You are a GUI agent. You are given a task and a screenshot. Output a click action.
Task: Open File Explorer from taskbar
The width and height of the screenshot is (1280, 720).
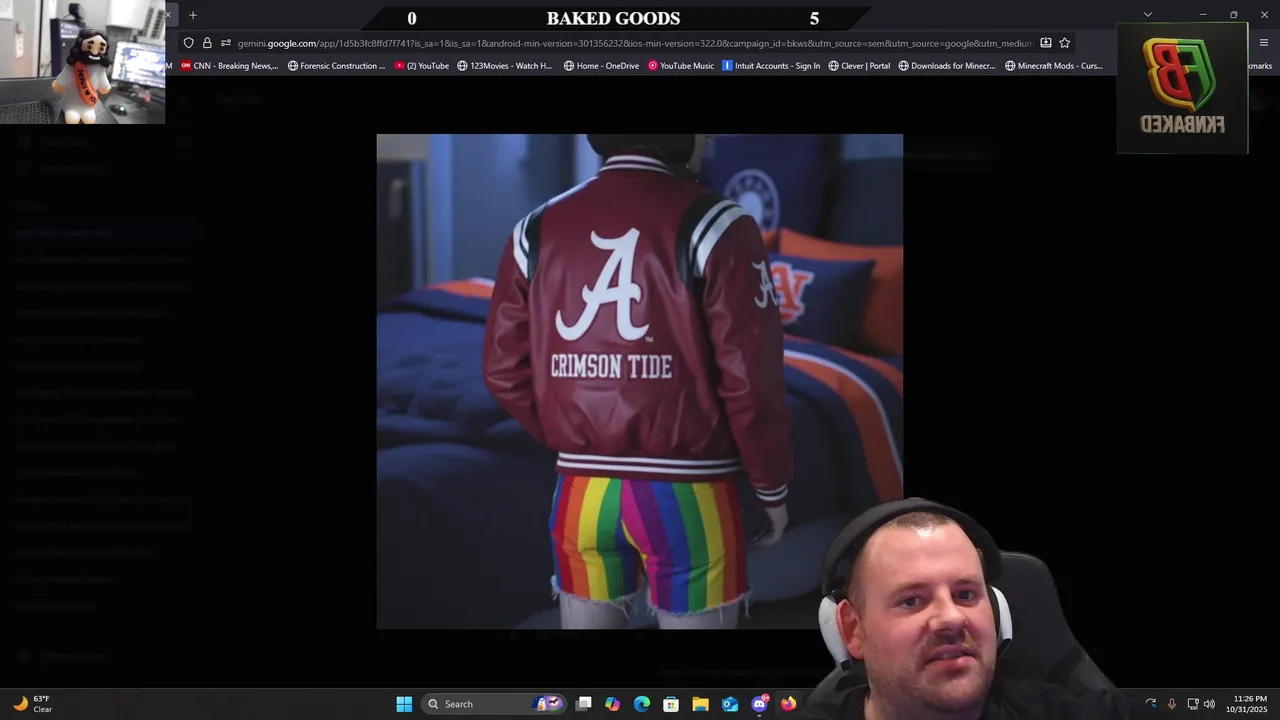700,704
